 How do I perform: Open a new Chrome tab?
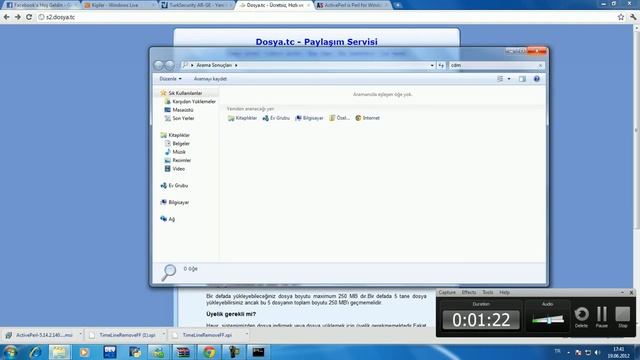pos(398,5)
